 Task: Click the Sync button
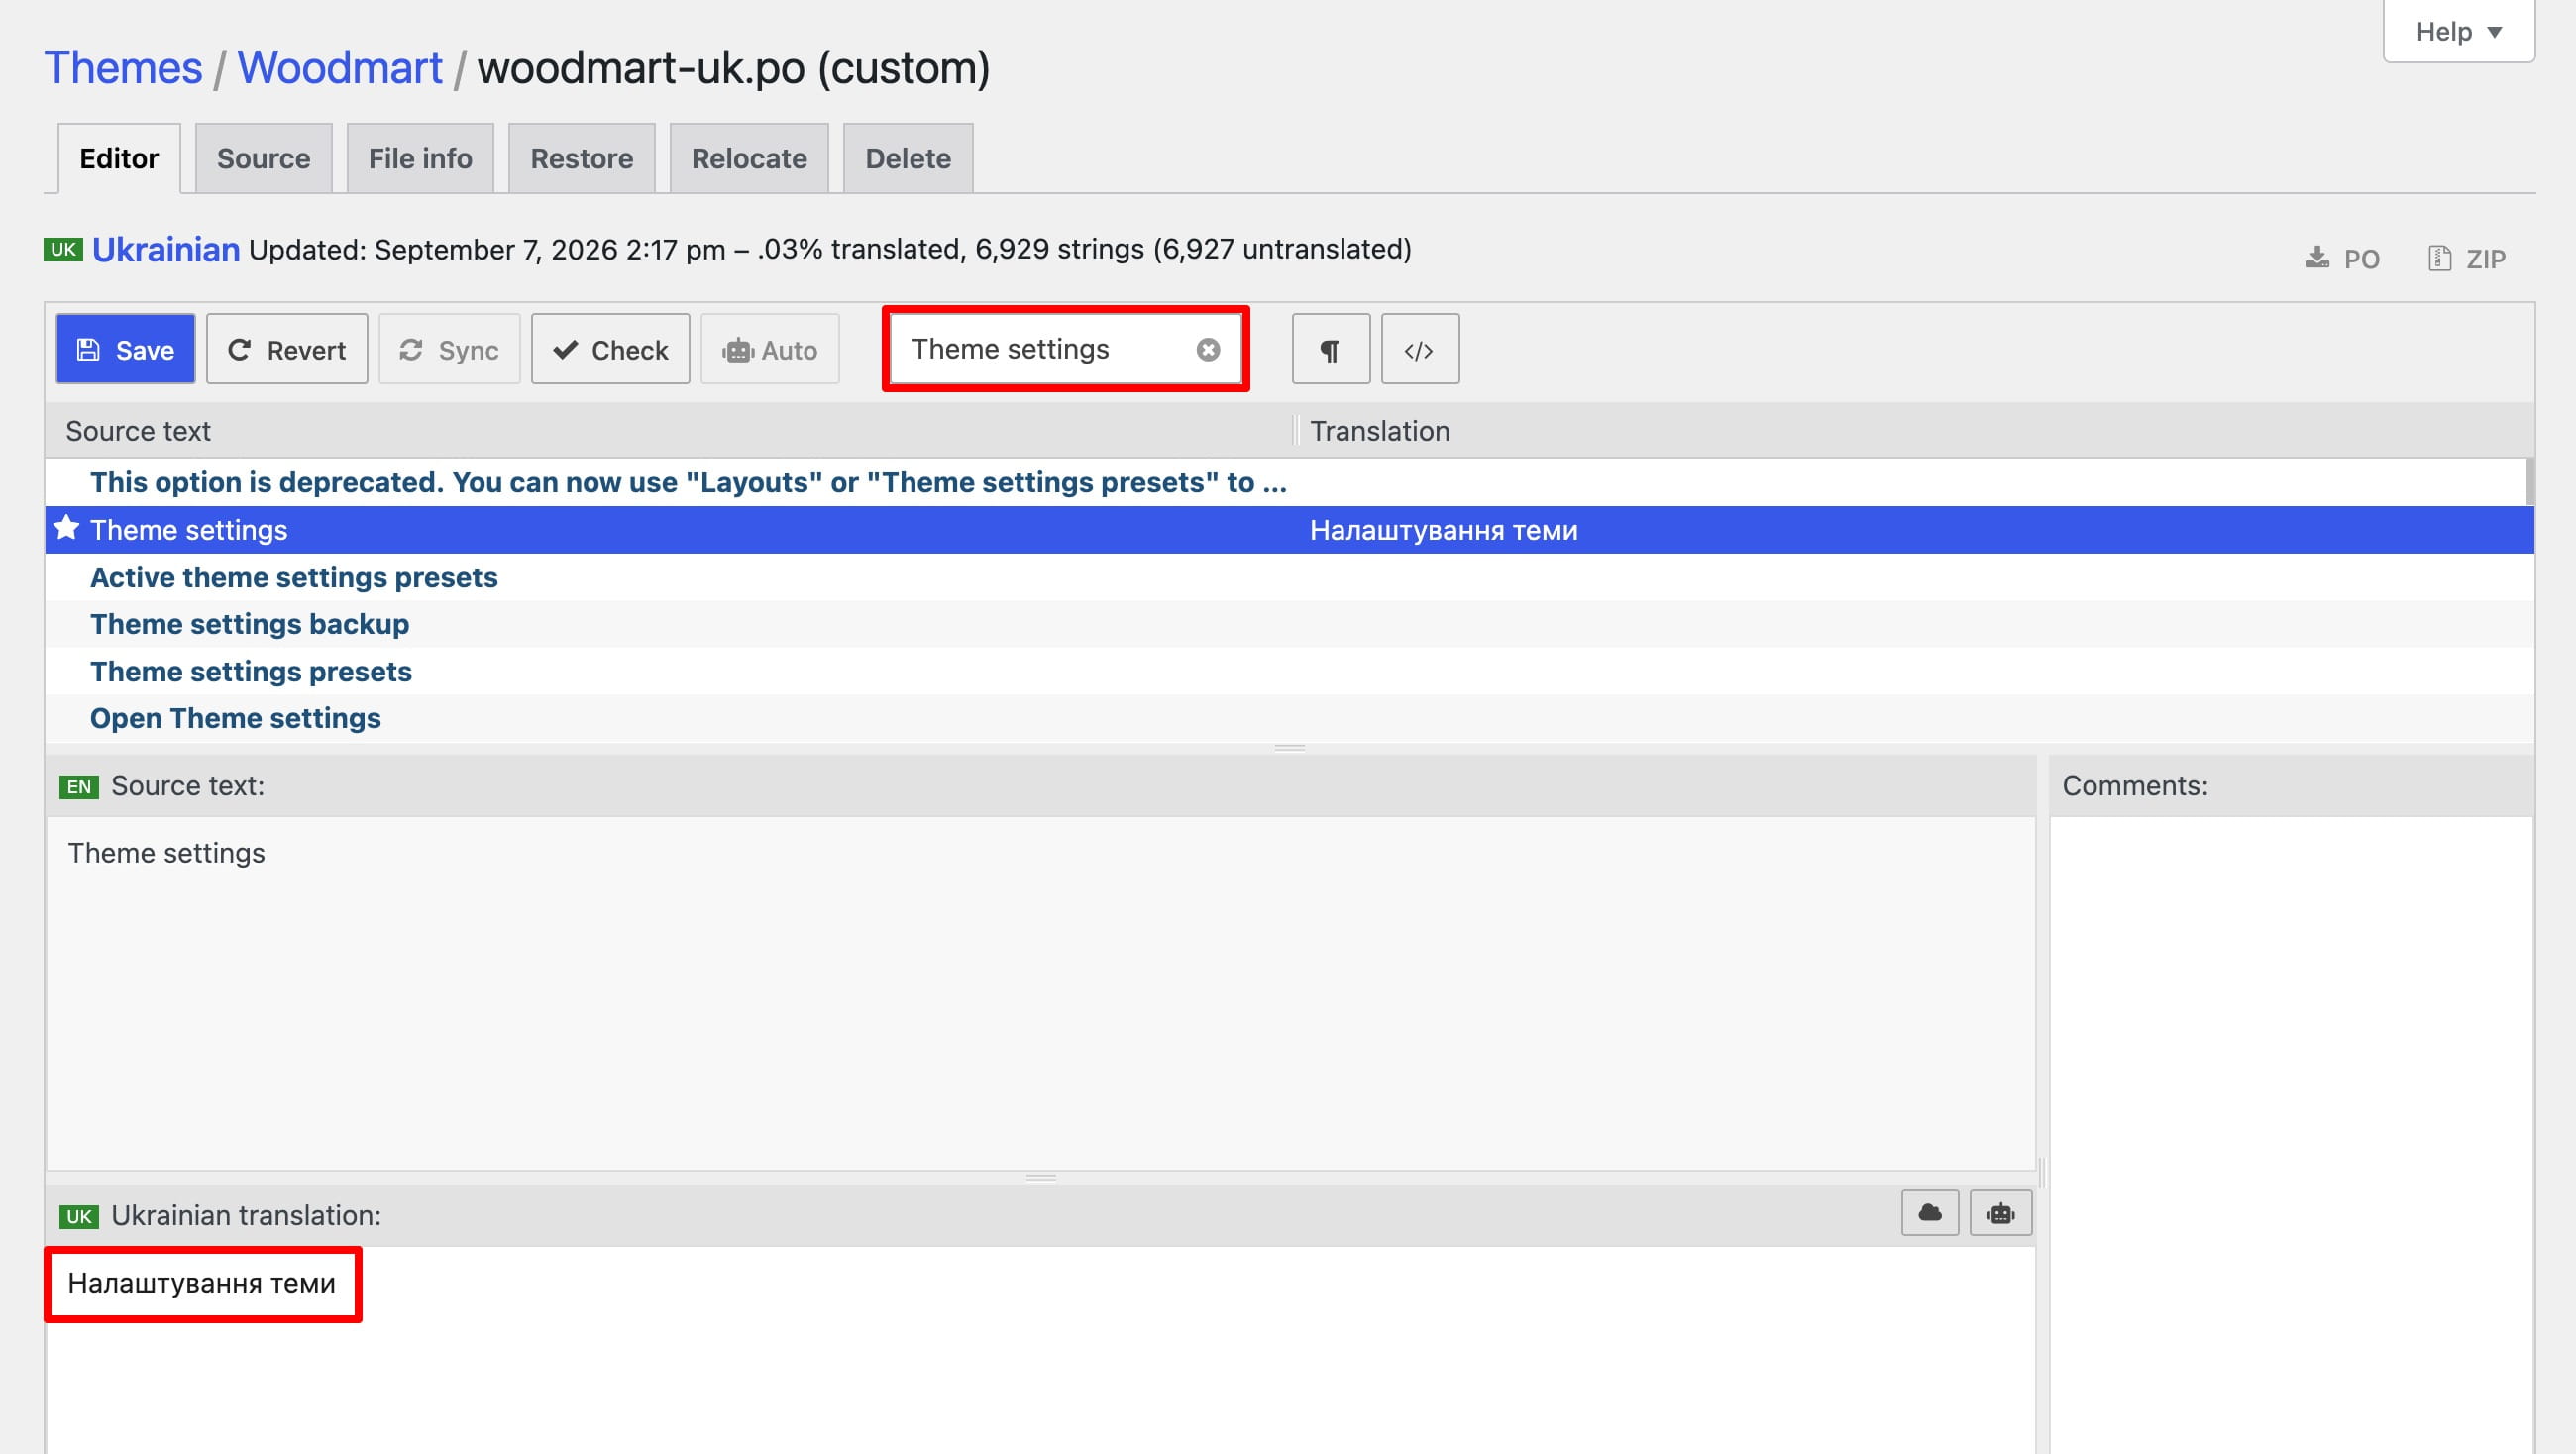[449, 349]
